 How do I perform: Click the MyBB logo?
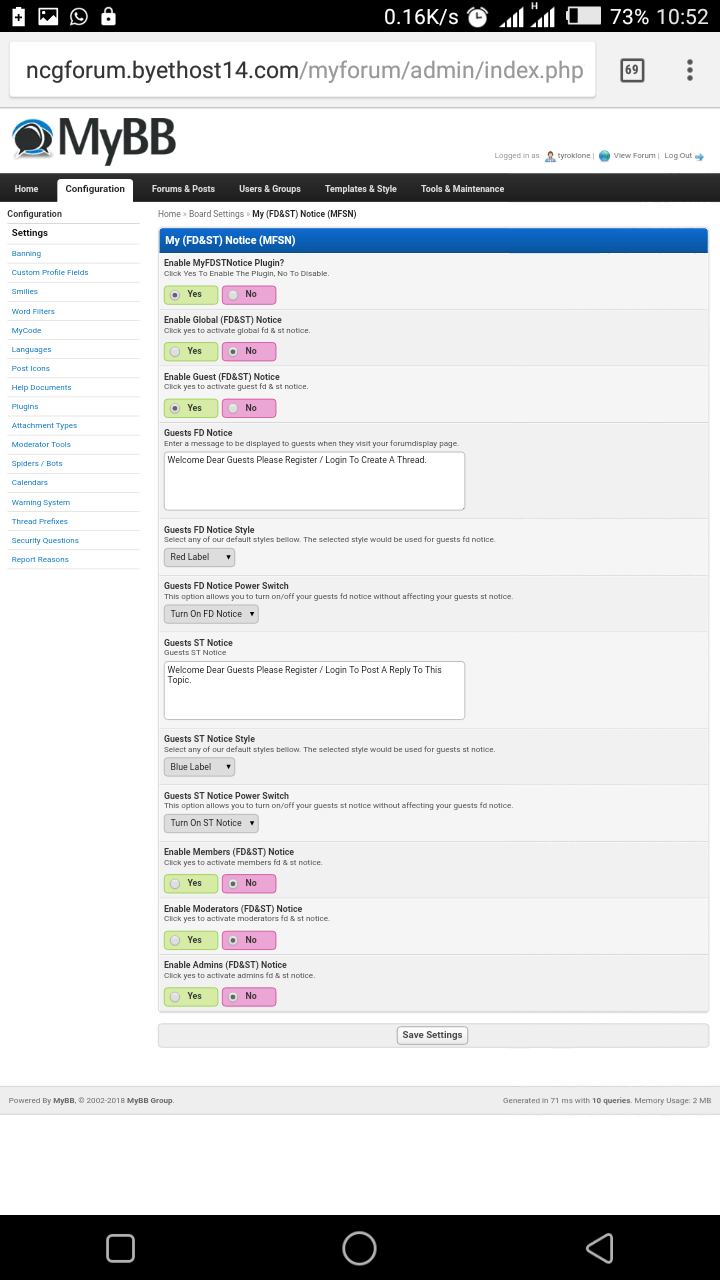point(94,140)
